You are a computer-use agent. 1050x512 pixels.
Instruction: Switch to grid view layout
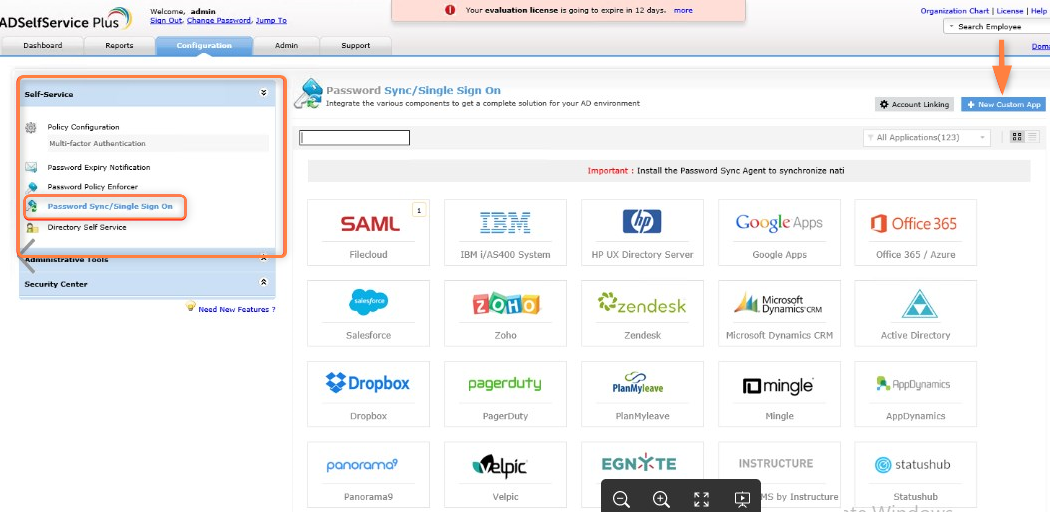[x=1017, y=137]
